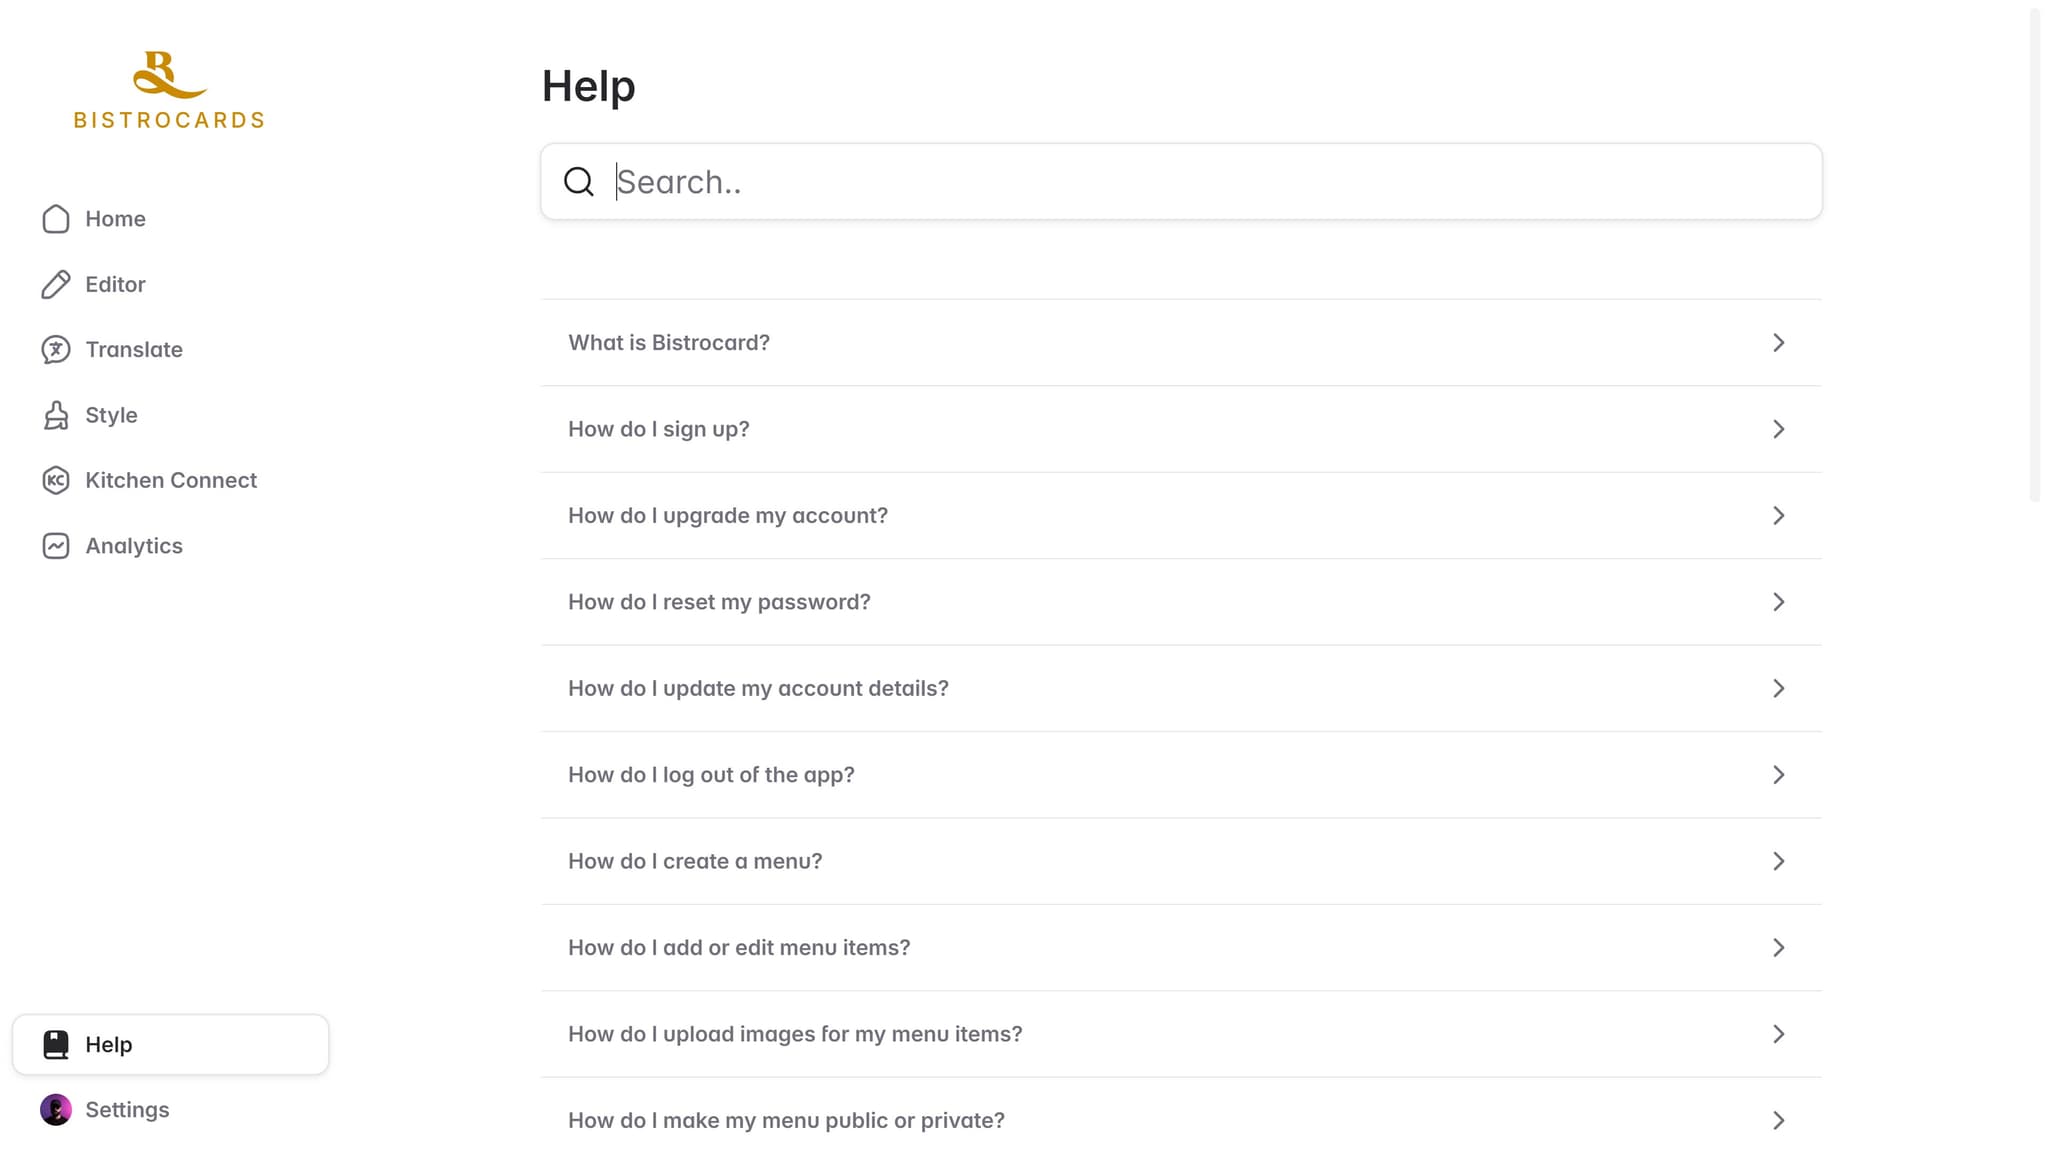Viewport: 2048px width, 1152px height.
Task: Click the search magnifier icon
Action: click(x=579, y=182)
